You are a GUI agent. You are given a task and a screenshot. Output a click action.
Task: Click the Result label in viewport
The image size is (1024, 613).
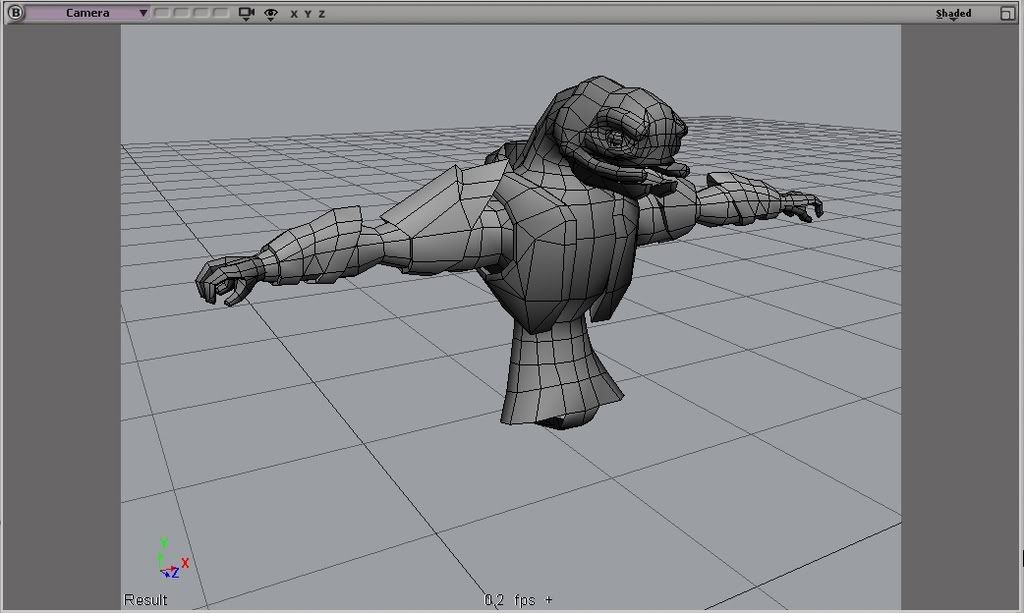point(146,600)
